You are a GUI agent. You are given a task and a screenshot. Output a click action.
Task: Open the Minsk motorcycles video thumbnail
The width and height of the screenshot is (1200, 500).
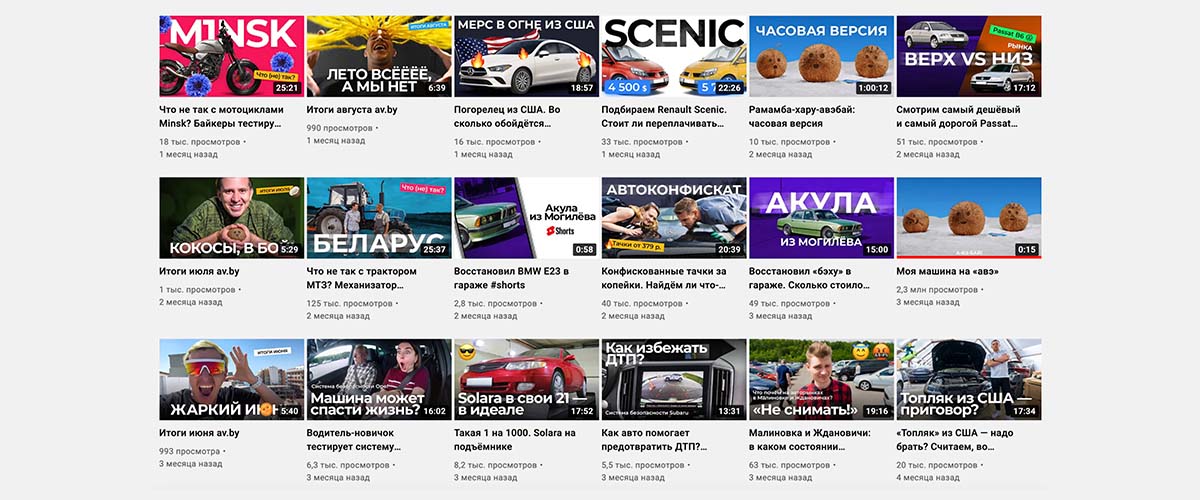coord(231,56)
